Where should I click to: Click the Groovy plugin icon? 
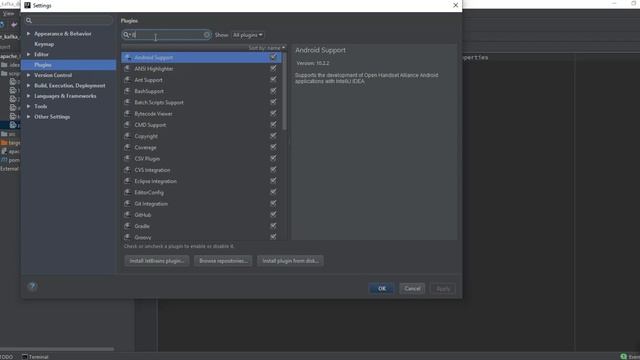[x=127, y=237]
